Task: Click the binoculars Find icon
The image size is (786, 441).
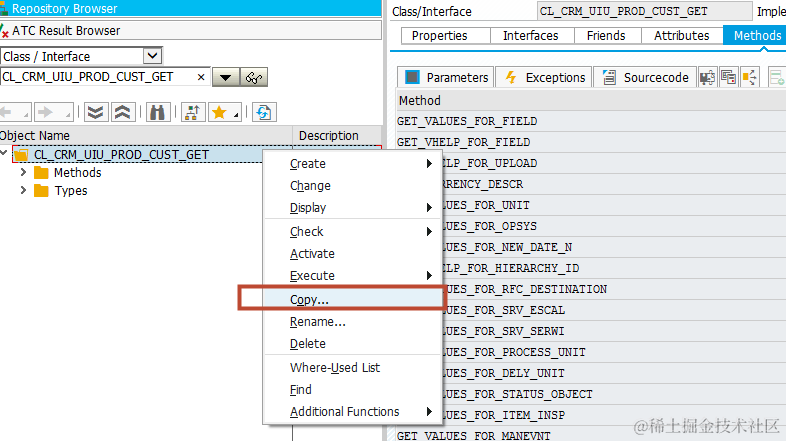Action: tap(158, 112)
